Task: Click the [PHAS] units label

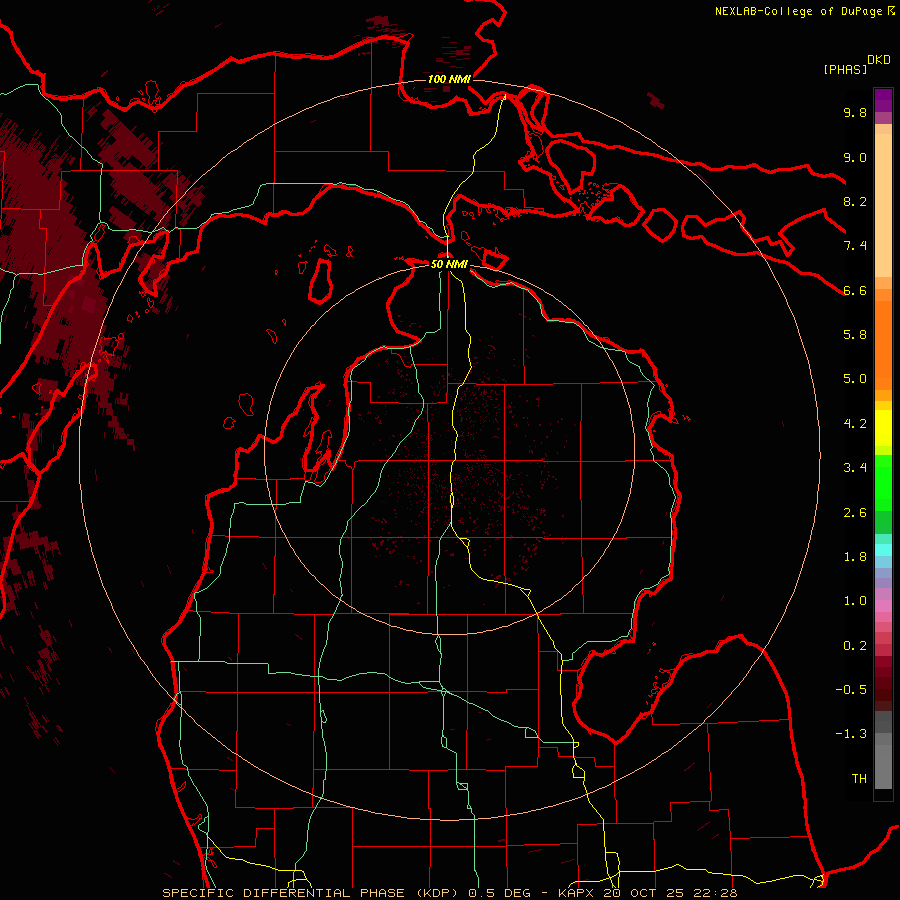Action: [845, 69]
